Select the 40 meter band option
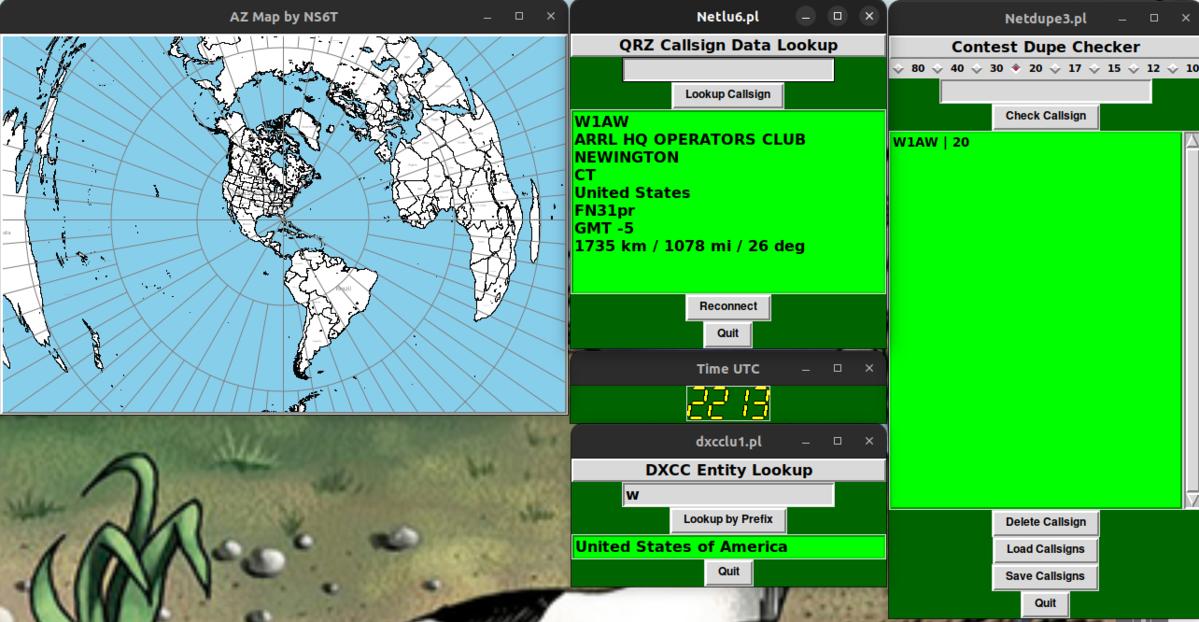Screen dimensions: 1199x622 937,69
